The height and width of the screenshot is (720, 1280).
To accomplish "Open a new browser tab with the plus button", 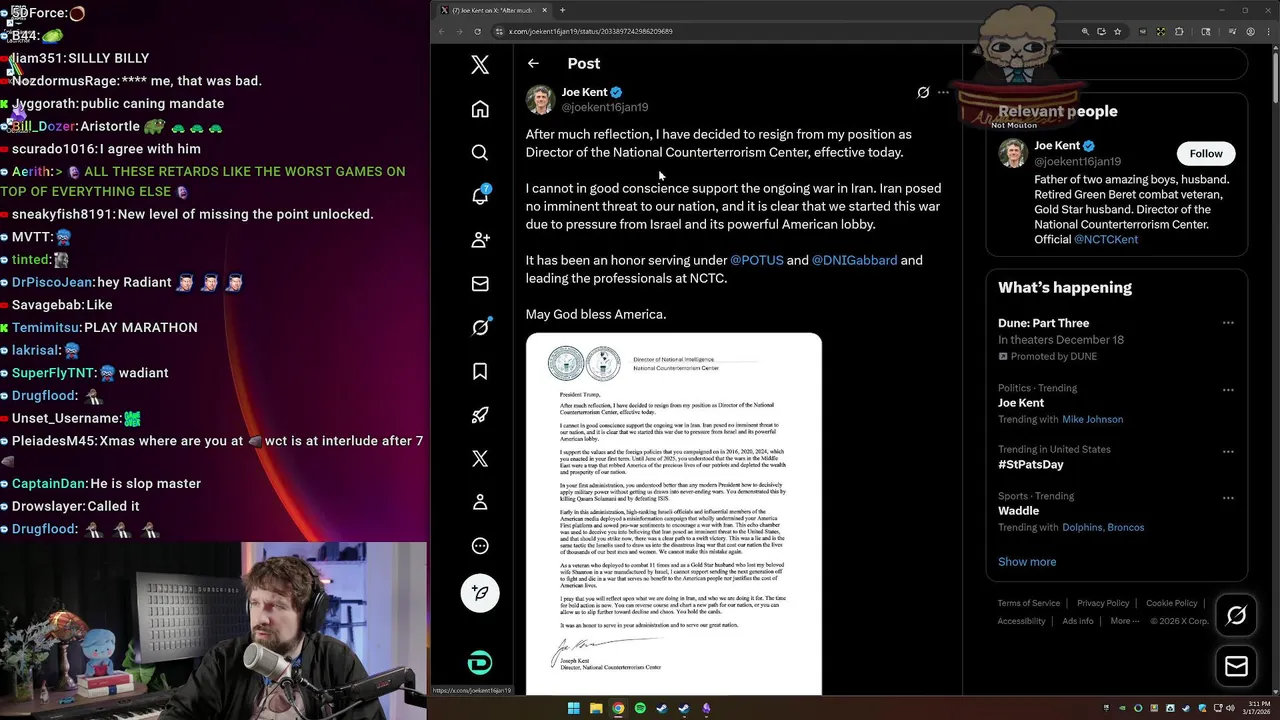I will point(562,10).
